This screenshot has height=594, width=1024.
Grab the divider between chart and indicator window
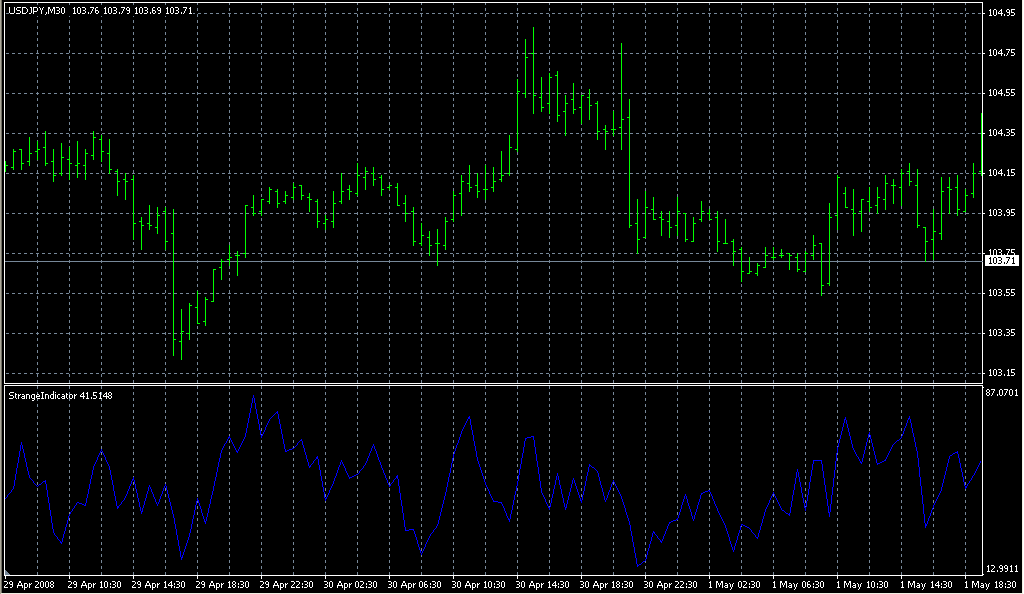click(490, 384)
